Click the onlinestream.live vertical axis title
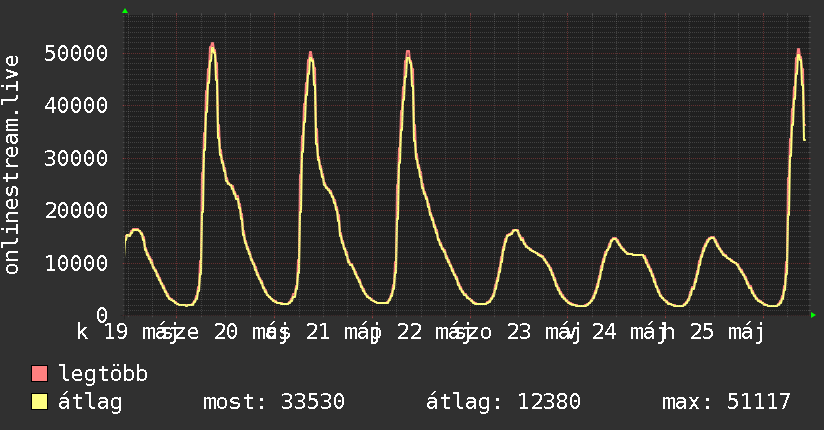 (11, 165)
